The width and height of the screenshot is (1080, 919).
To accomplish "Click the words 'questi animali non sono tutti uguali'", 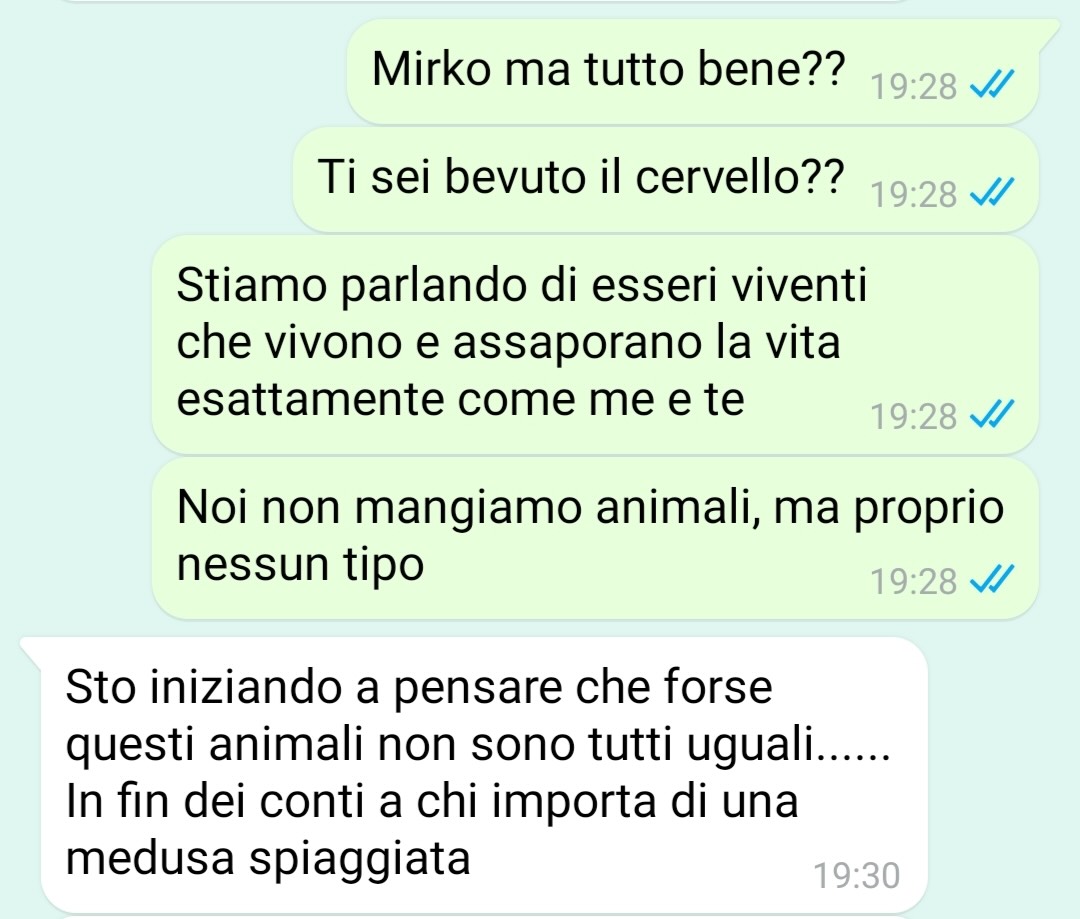I will 440,746.
